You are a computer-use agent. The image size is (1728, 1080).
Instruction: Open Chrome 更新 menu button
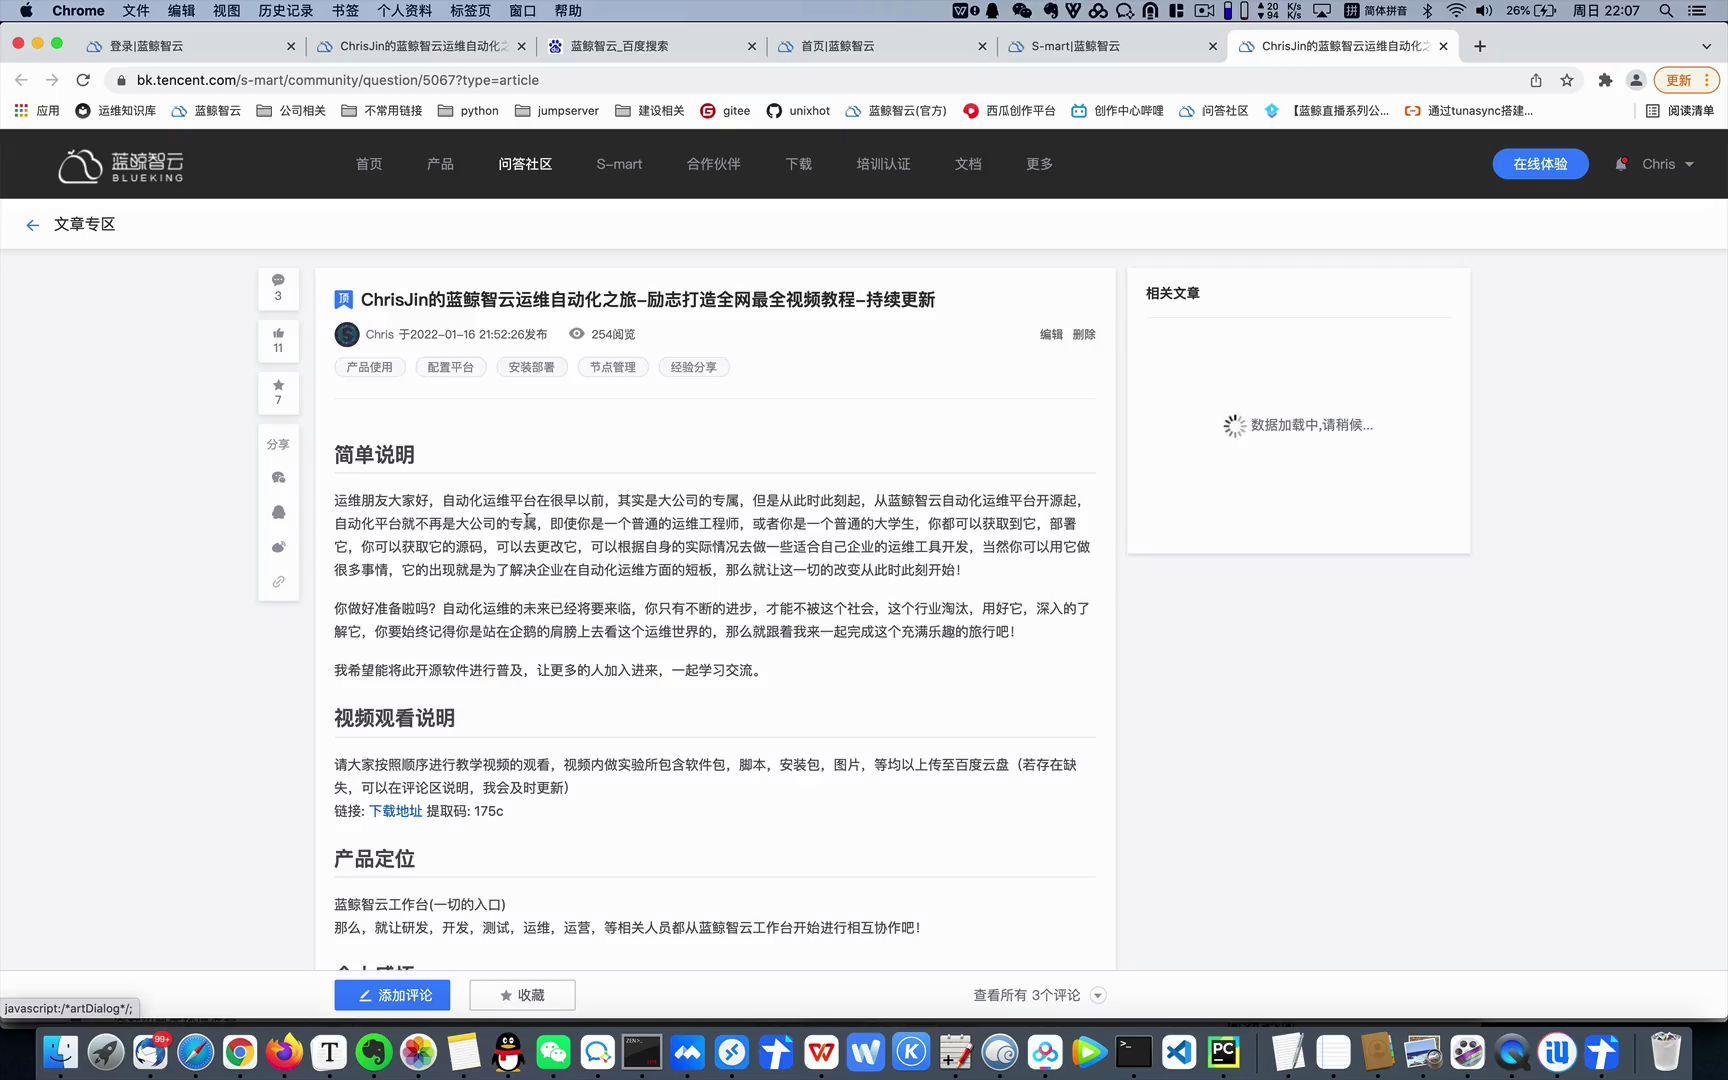(1686, 80)
